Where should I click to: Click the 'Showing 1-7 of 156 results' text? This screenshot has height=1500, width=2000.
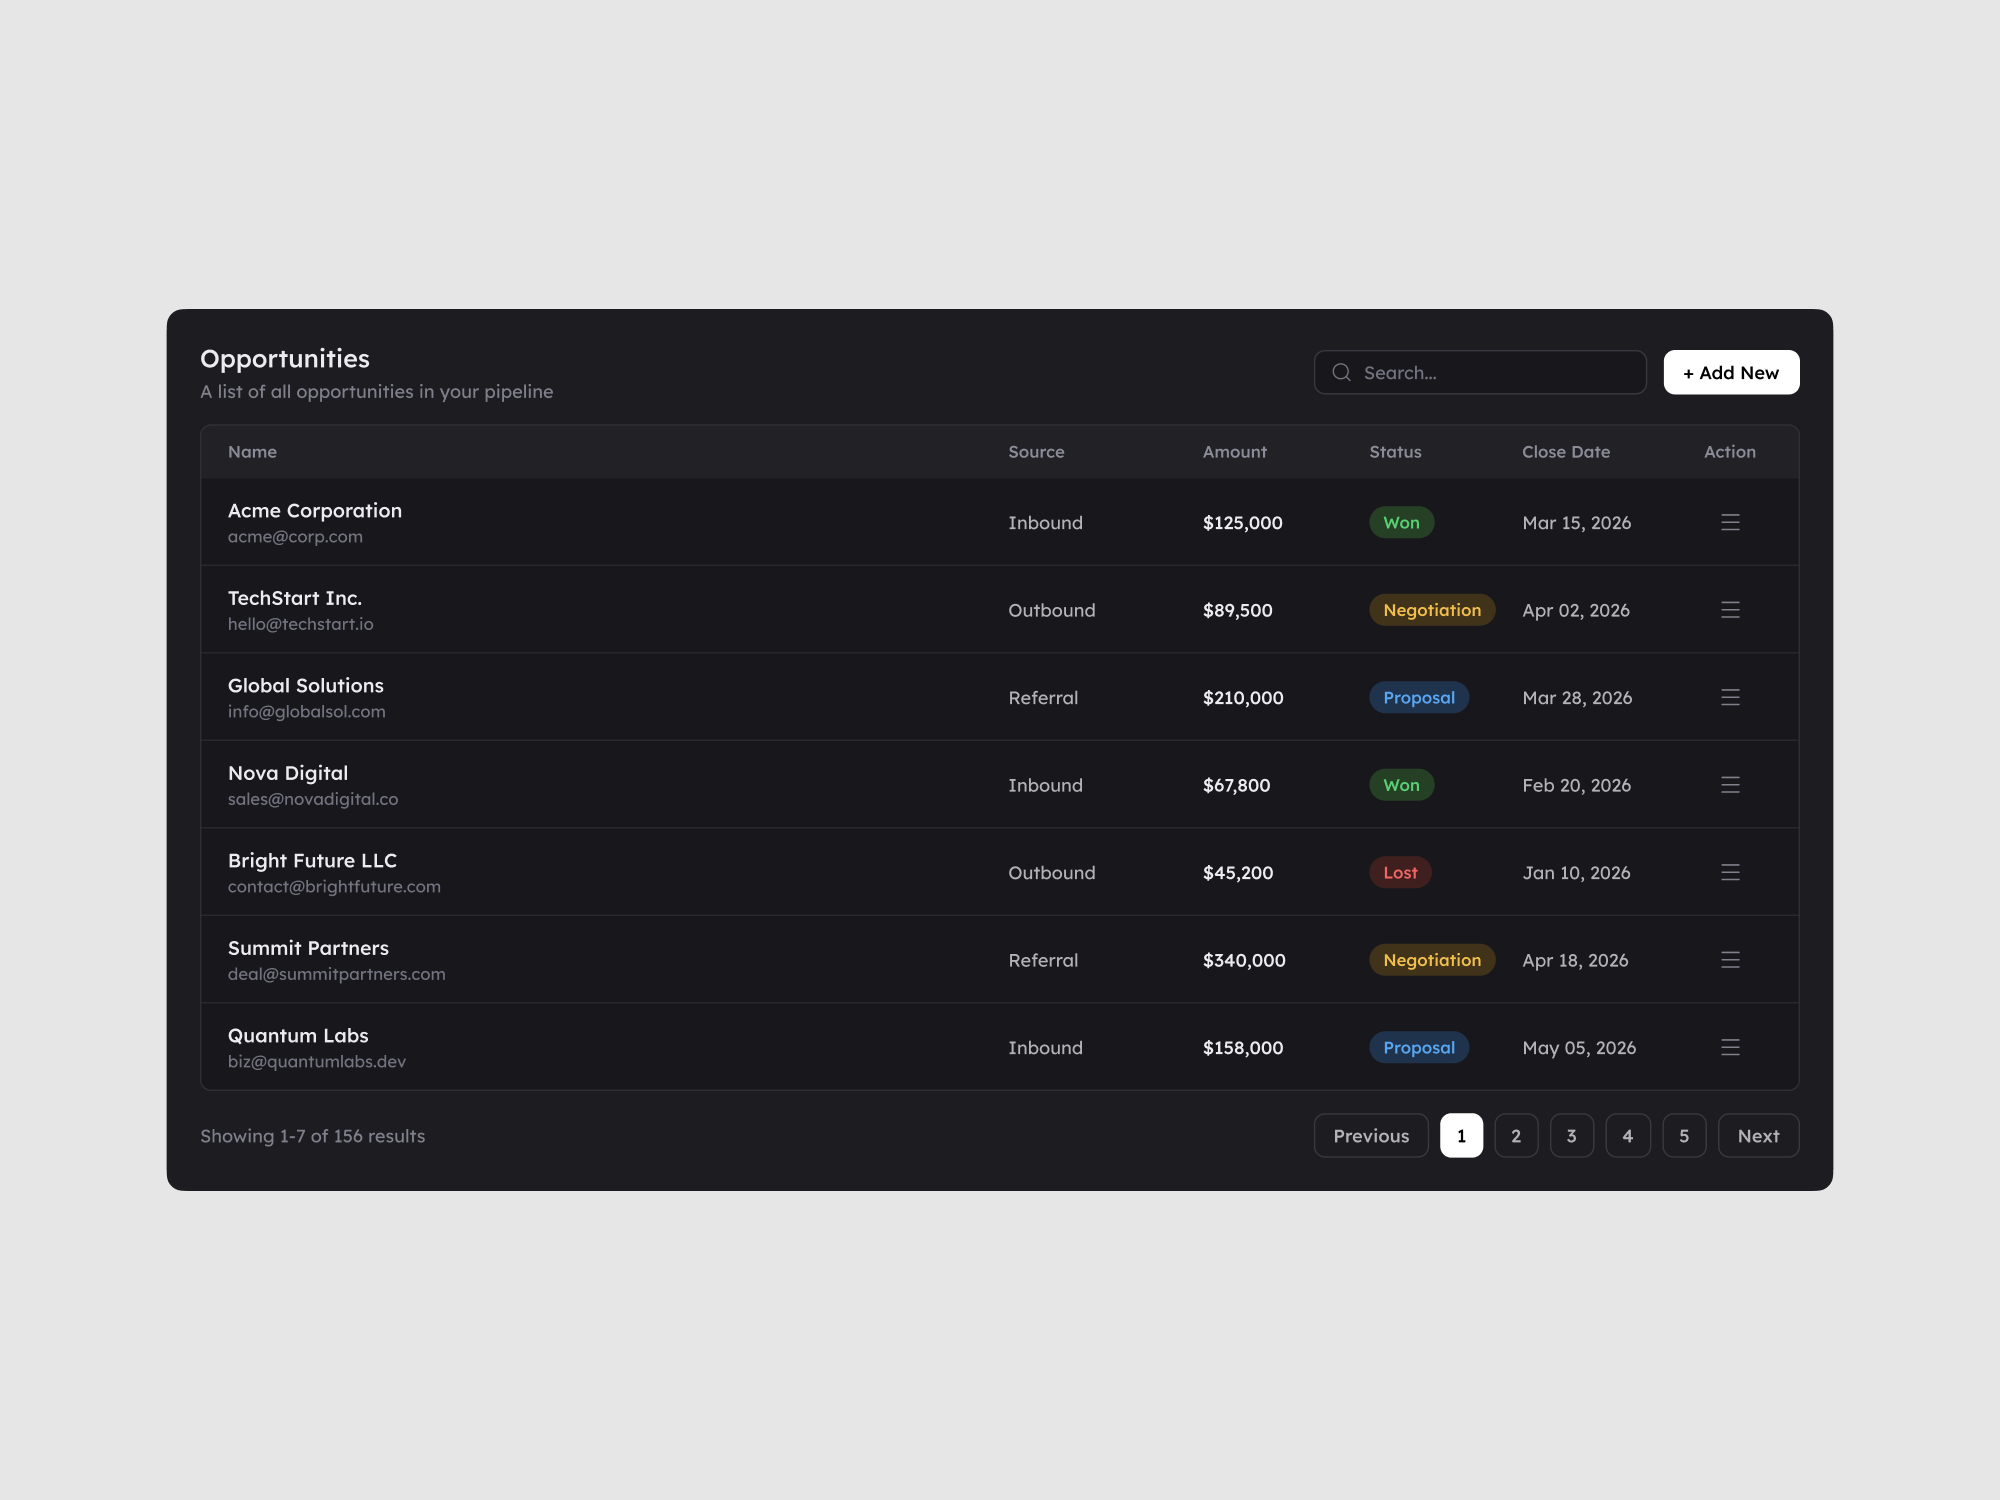312,1136
